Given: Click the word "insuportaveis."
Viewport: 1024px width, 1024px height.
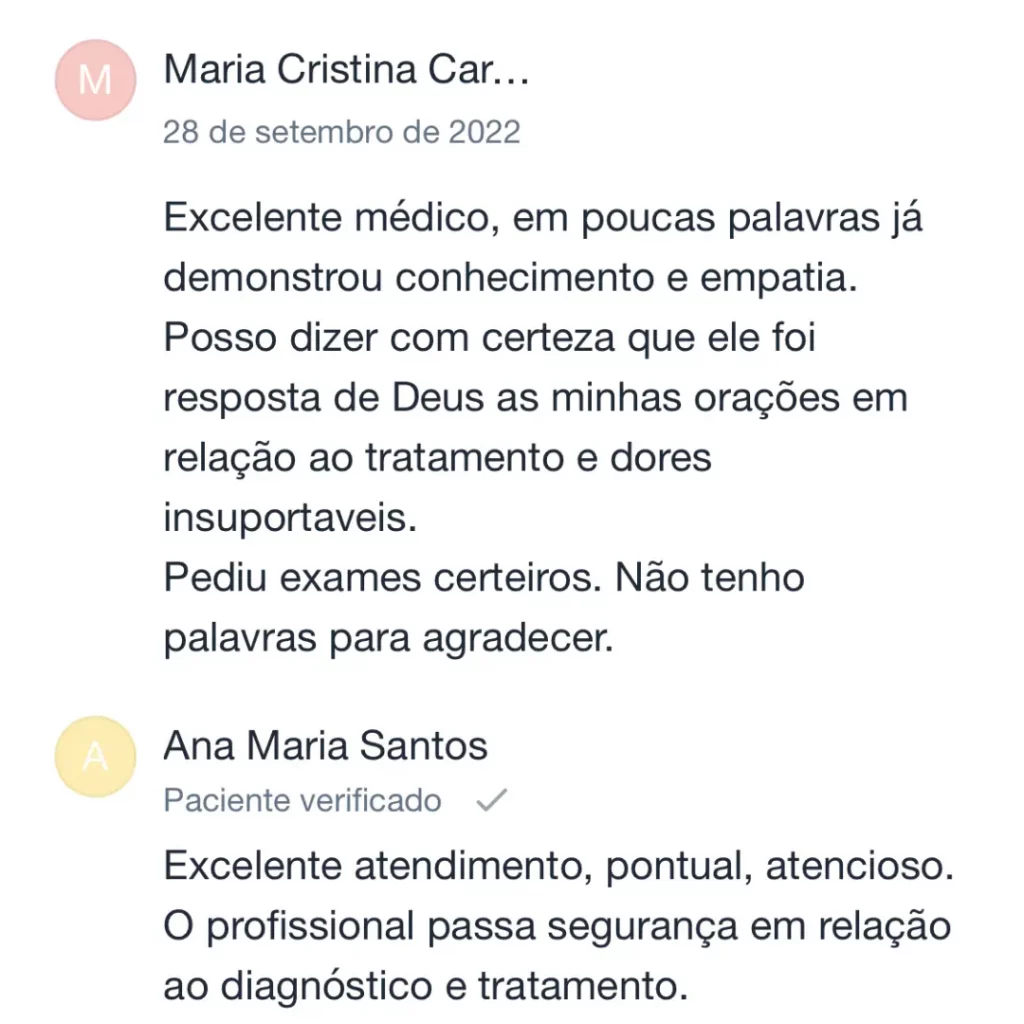Looking at the screenshot, I should 288,518.
